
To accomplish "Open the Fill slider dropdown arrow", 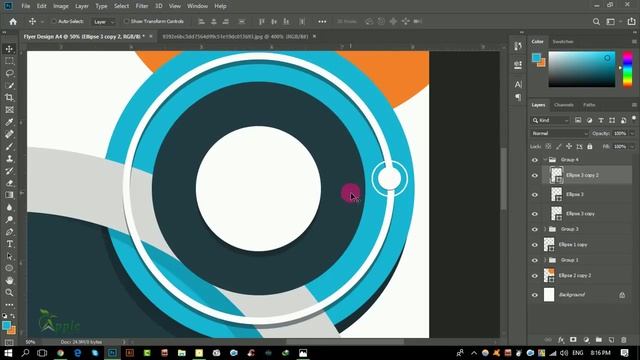I will coord(632,147).
